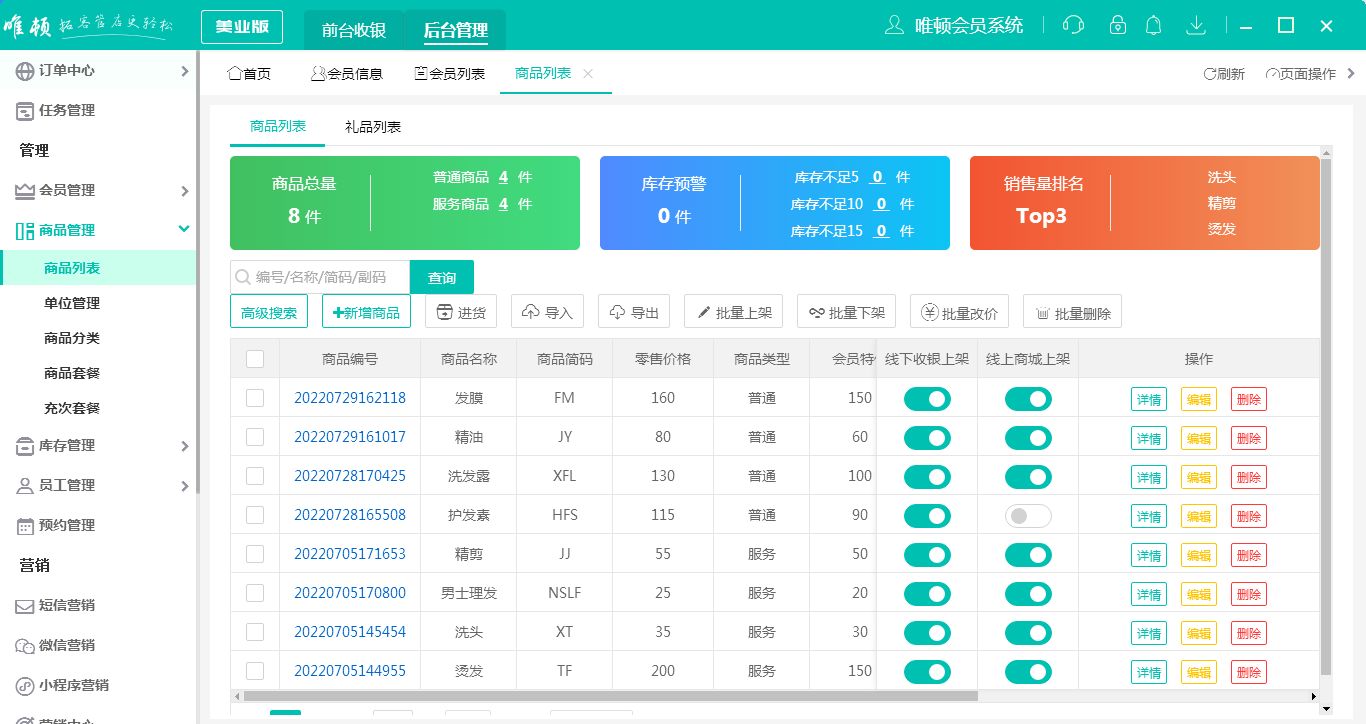Image resolution: width=1366 pixels, height=724 pixels.
Task: Click the 库存管理 box icon
Action: [26, 446]
